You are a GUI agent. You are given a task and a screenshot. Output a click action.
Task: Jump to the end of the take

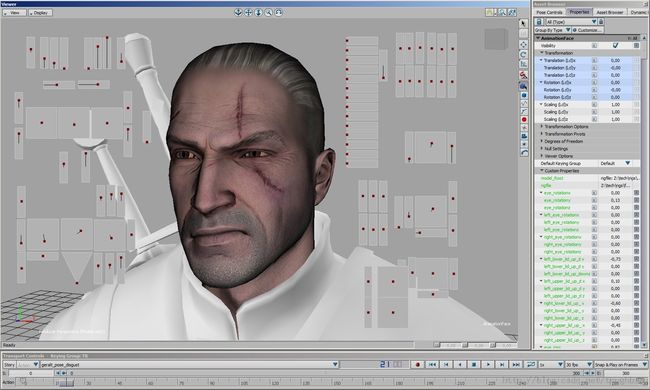click(516, 364)
